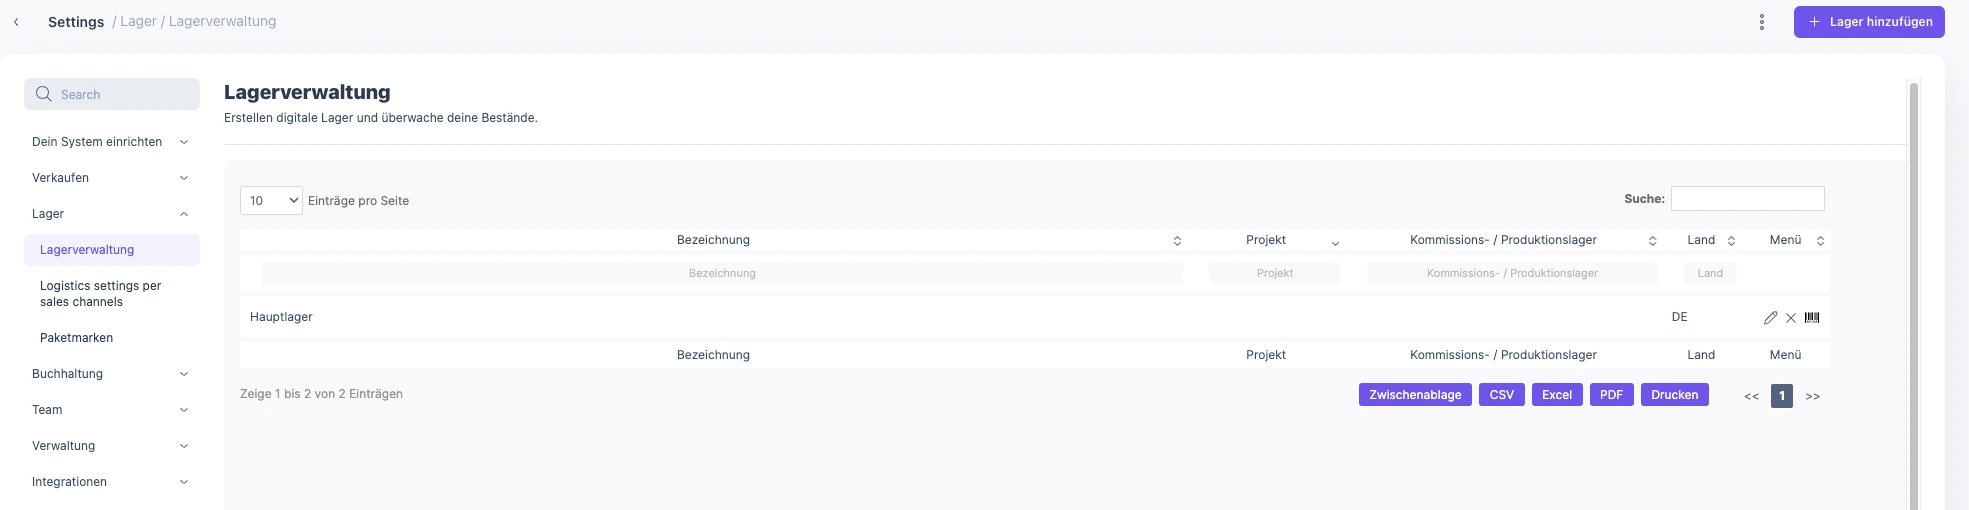The image size is (1969, 510).
Task: Edit Hauptlager with the pencil icon
Action: [1770, 318]
